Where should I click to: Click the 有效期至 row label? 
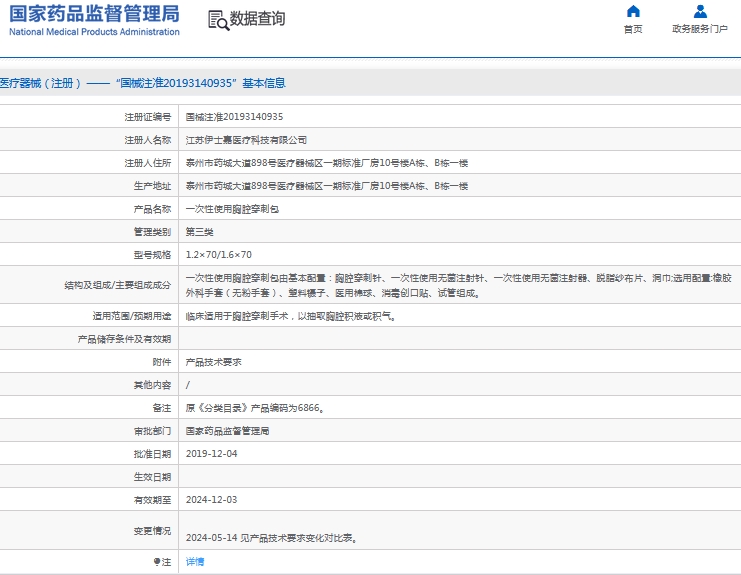coord(152,500)
